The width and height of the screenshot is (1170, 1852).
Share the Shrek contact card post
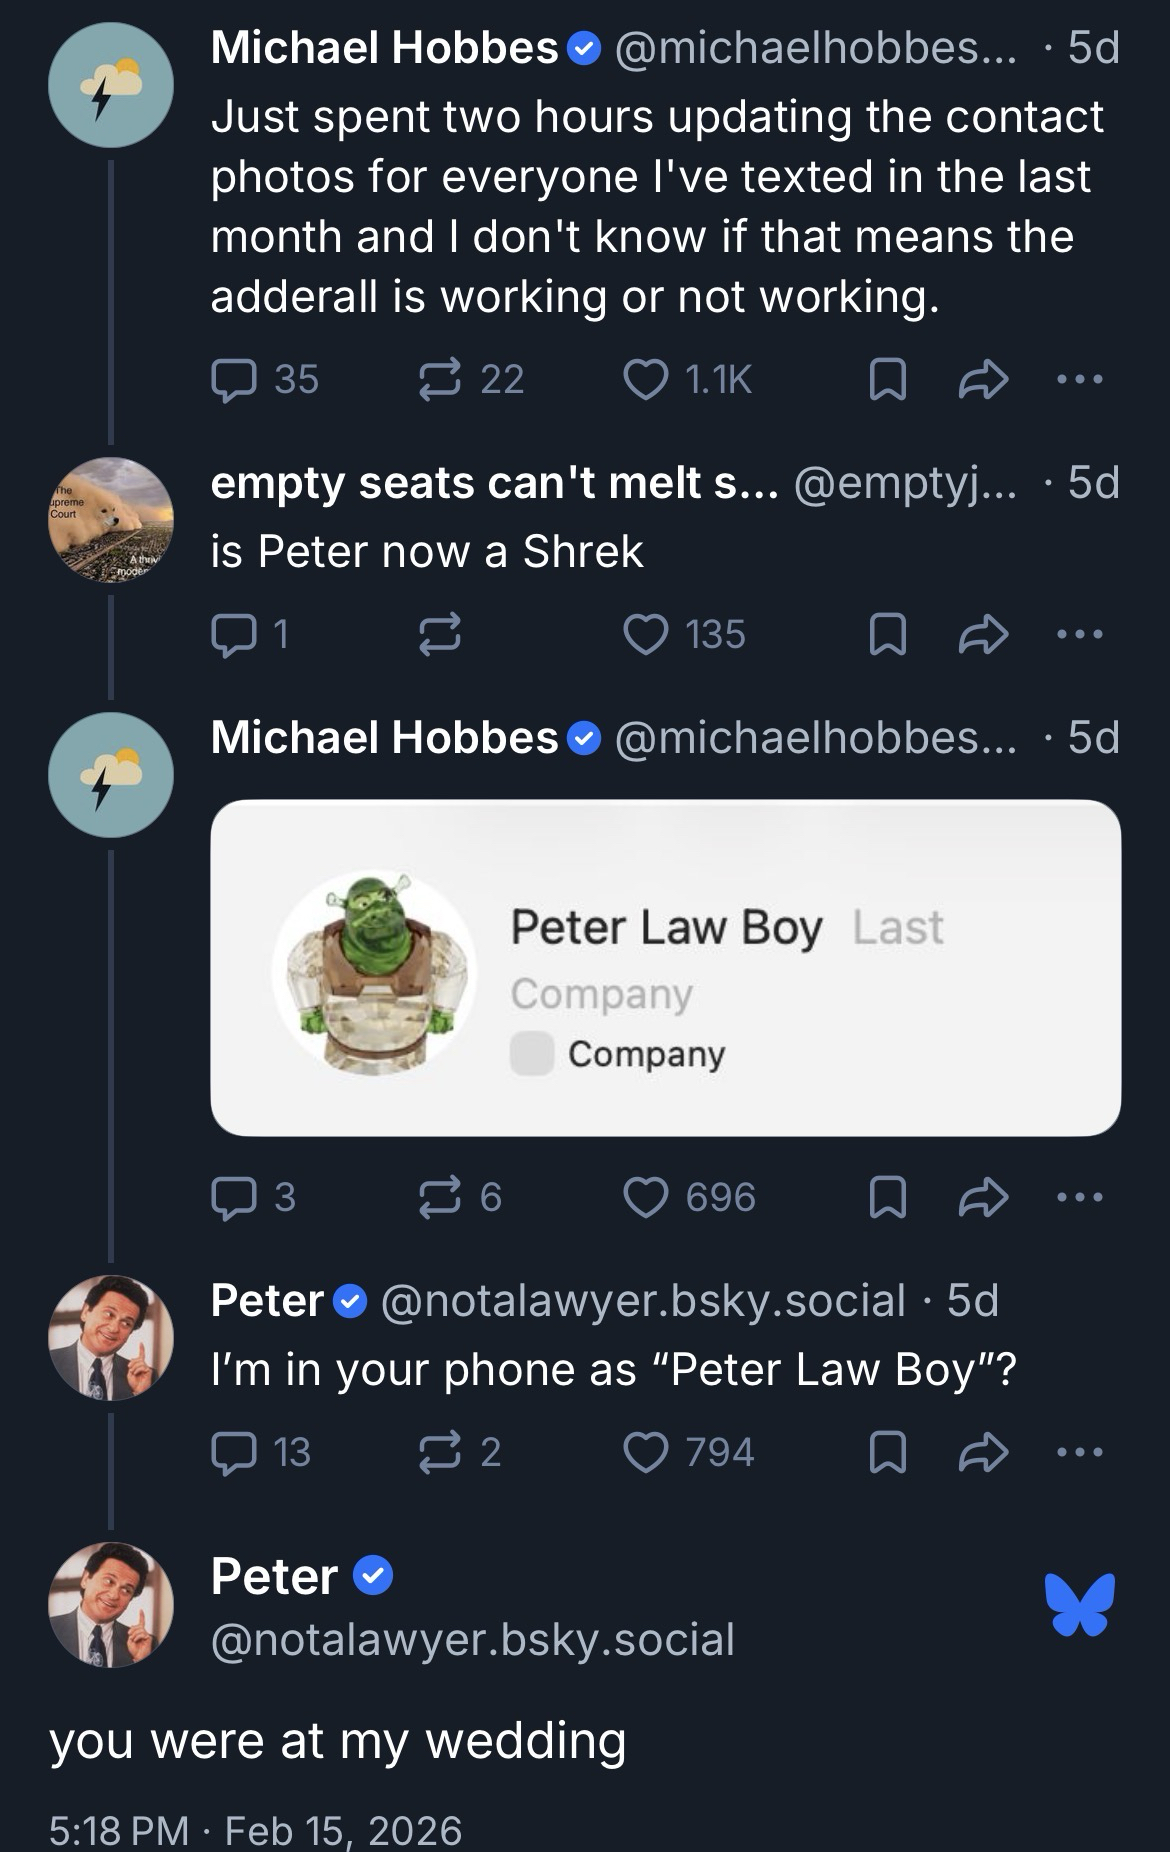(983, 1198)
